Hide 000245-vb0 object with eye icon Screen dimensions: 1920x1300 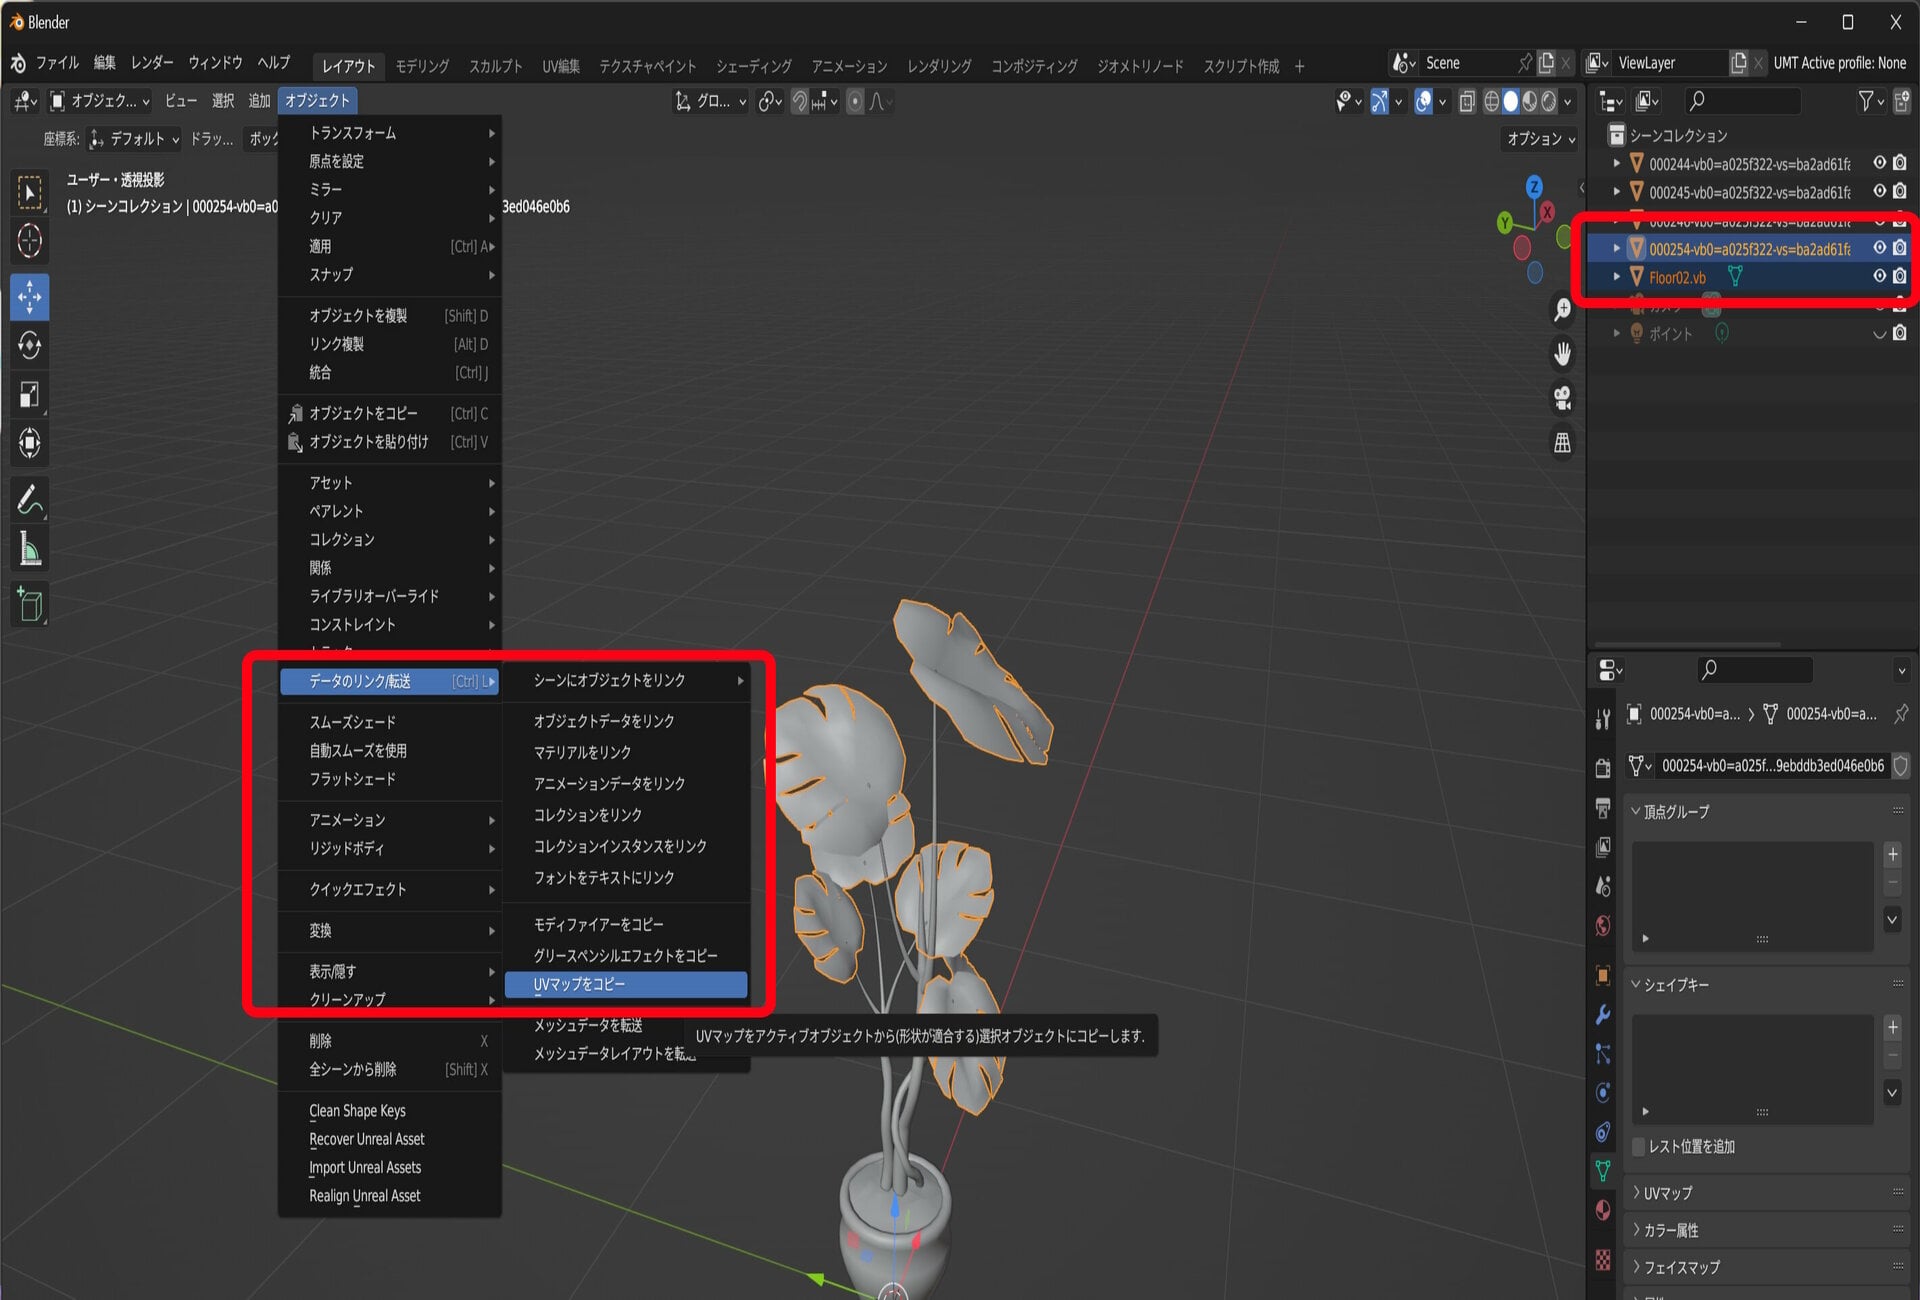[x=1880, y=191]
